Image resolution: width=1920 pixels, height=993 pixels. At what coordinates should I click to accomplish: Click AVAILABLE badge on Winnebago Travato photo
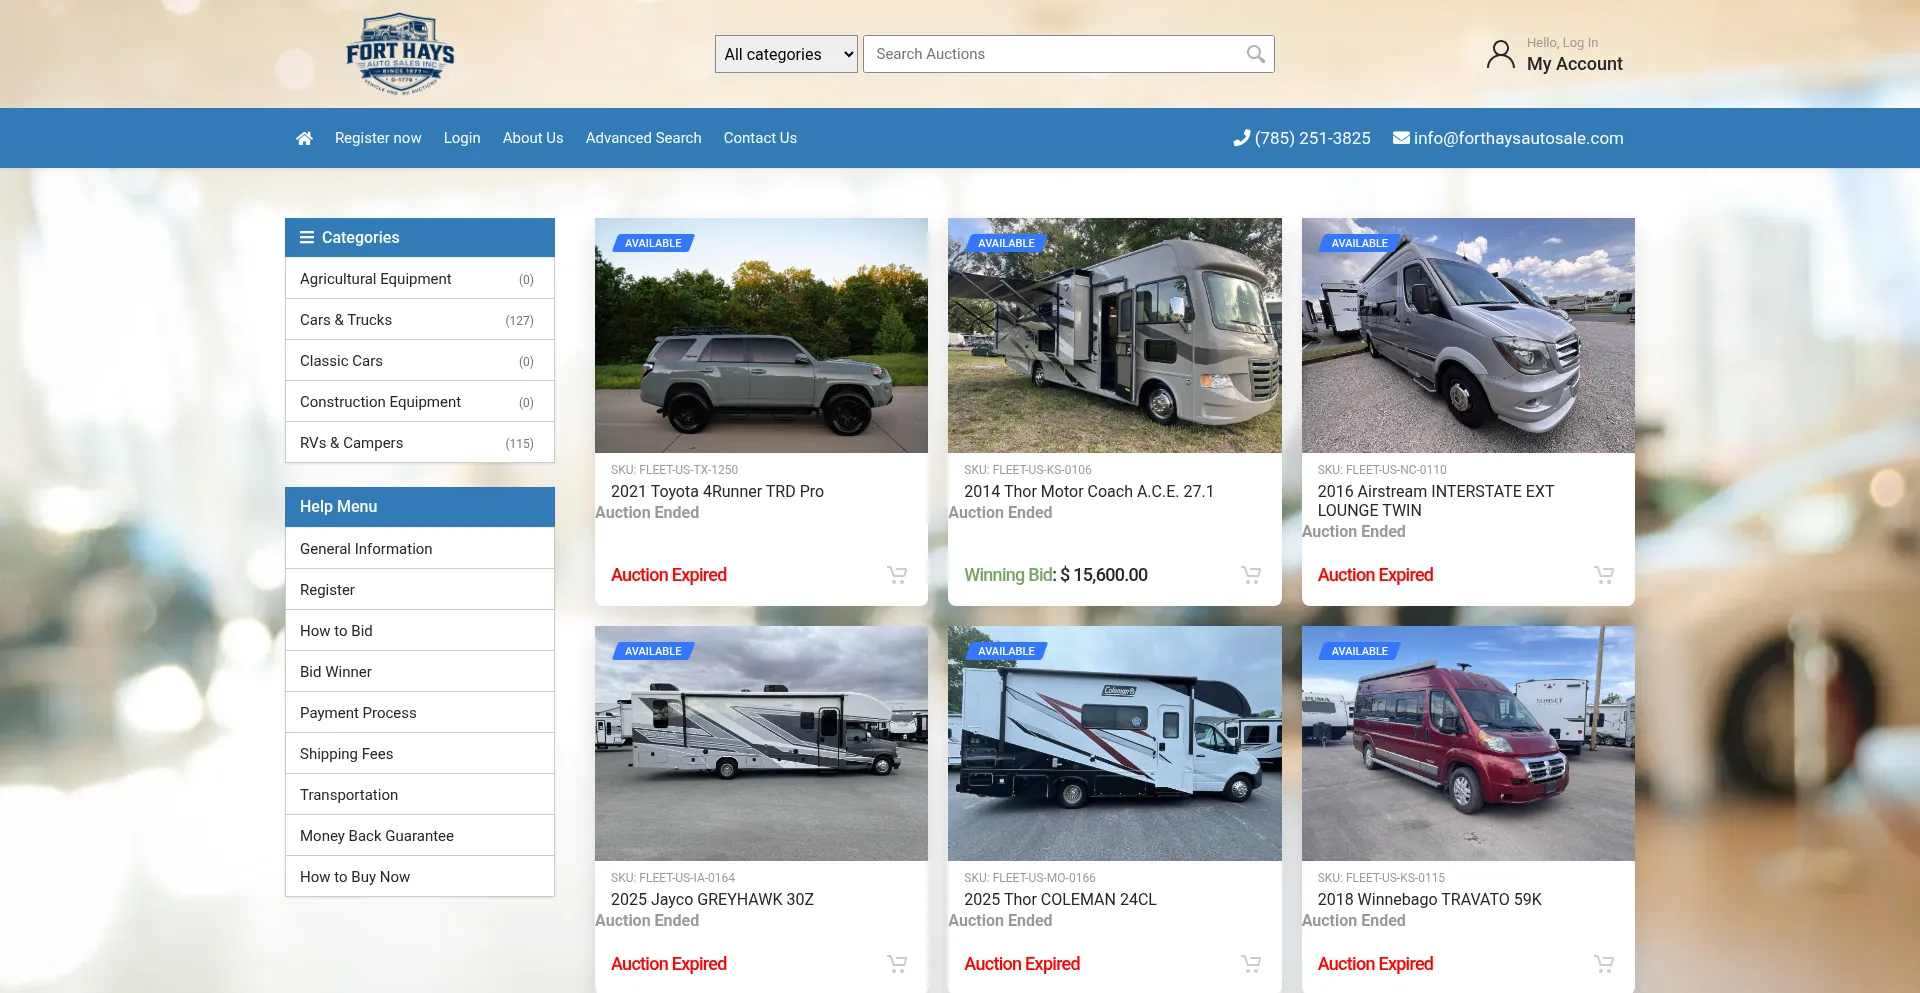pos(1359,651)
